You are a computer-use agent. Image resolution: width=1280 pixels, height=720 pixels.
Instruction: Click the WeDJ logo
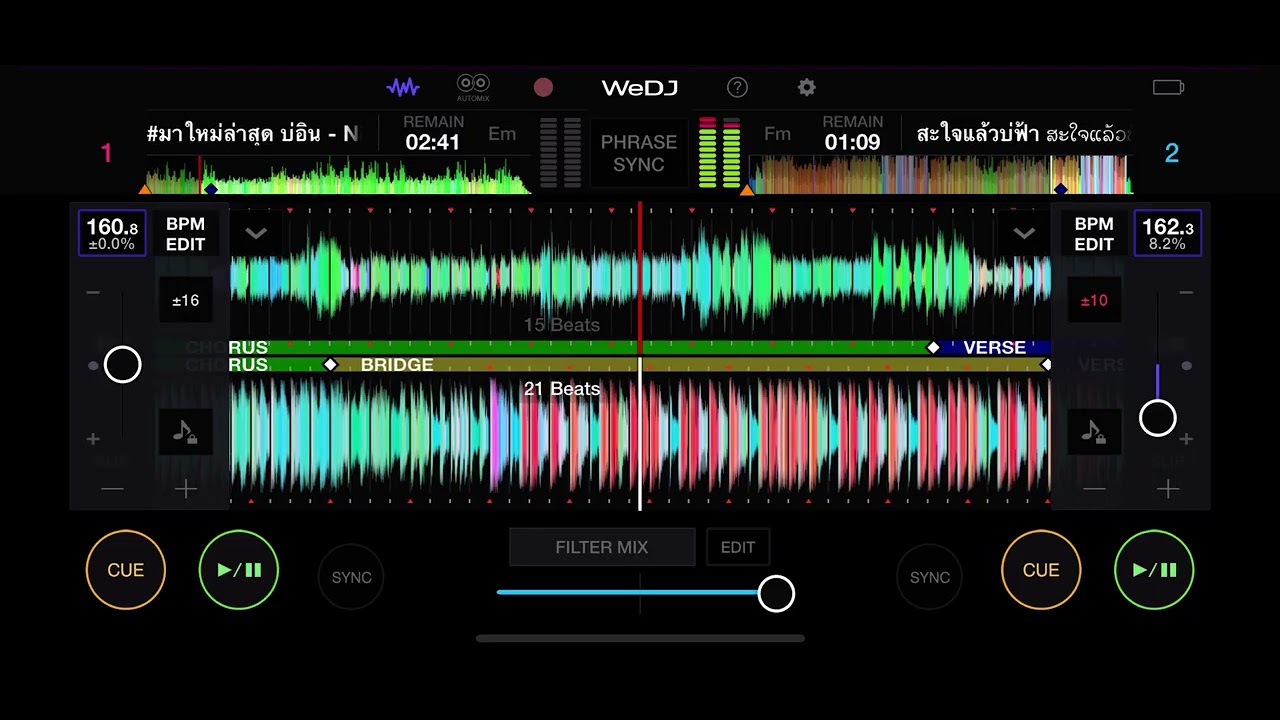[x=640, y=88]
